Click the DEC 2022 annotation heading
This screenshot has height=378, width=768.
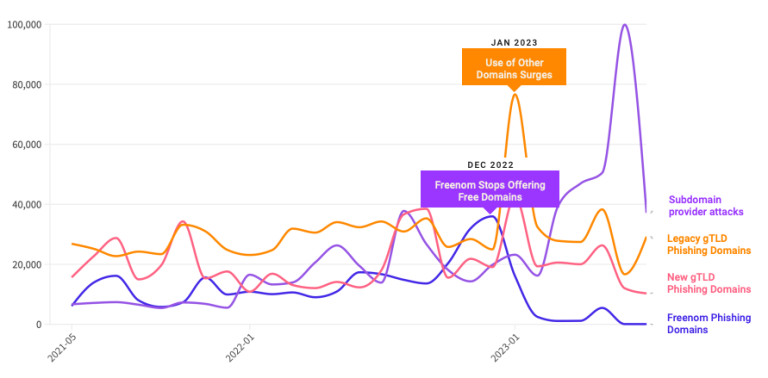pos(490,165)
